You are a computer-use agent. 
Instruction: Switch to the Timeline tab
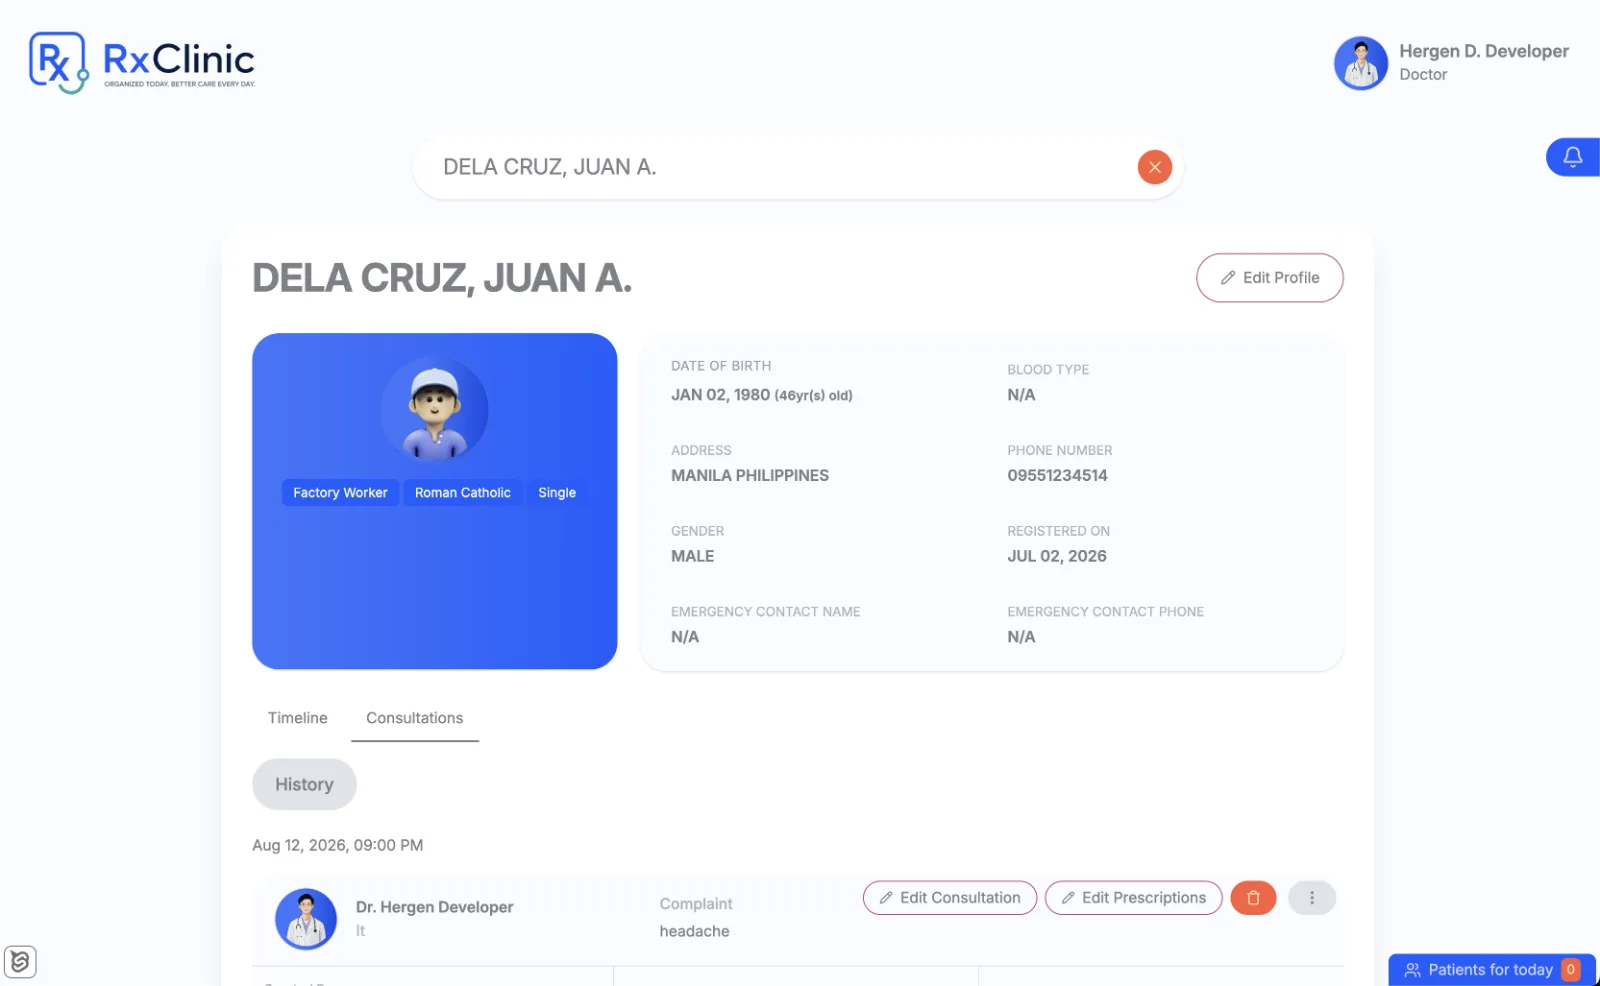pyautogui.click(x=297, y=718)
